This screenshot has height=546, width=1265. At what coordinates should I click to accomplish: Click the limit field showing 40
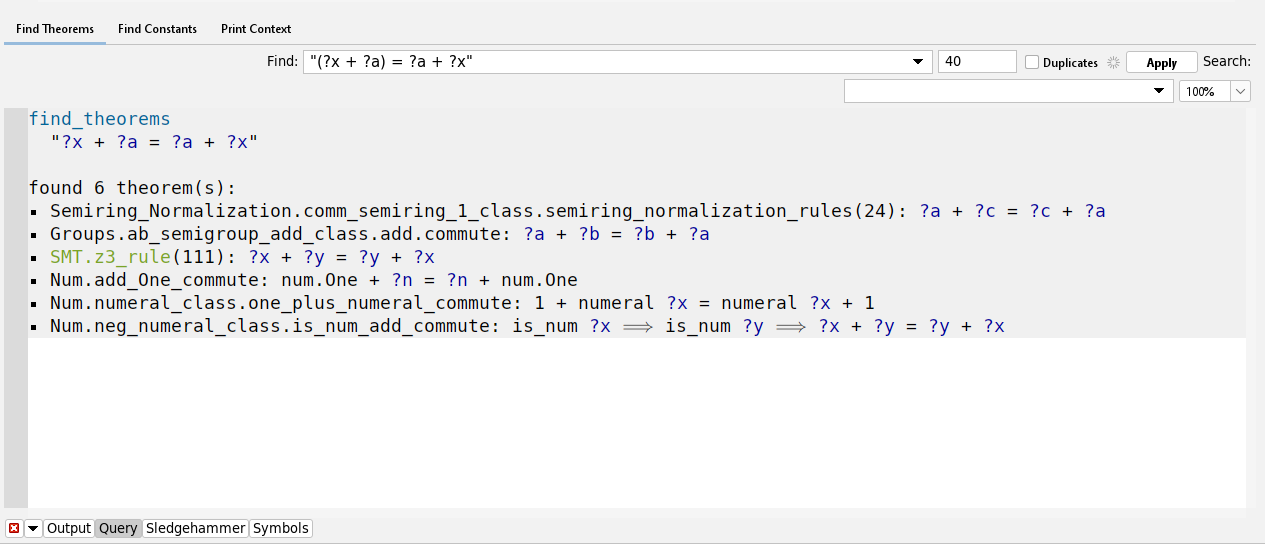click(976, 62)
